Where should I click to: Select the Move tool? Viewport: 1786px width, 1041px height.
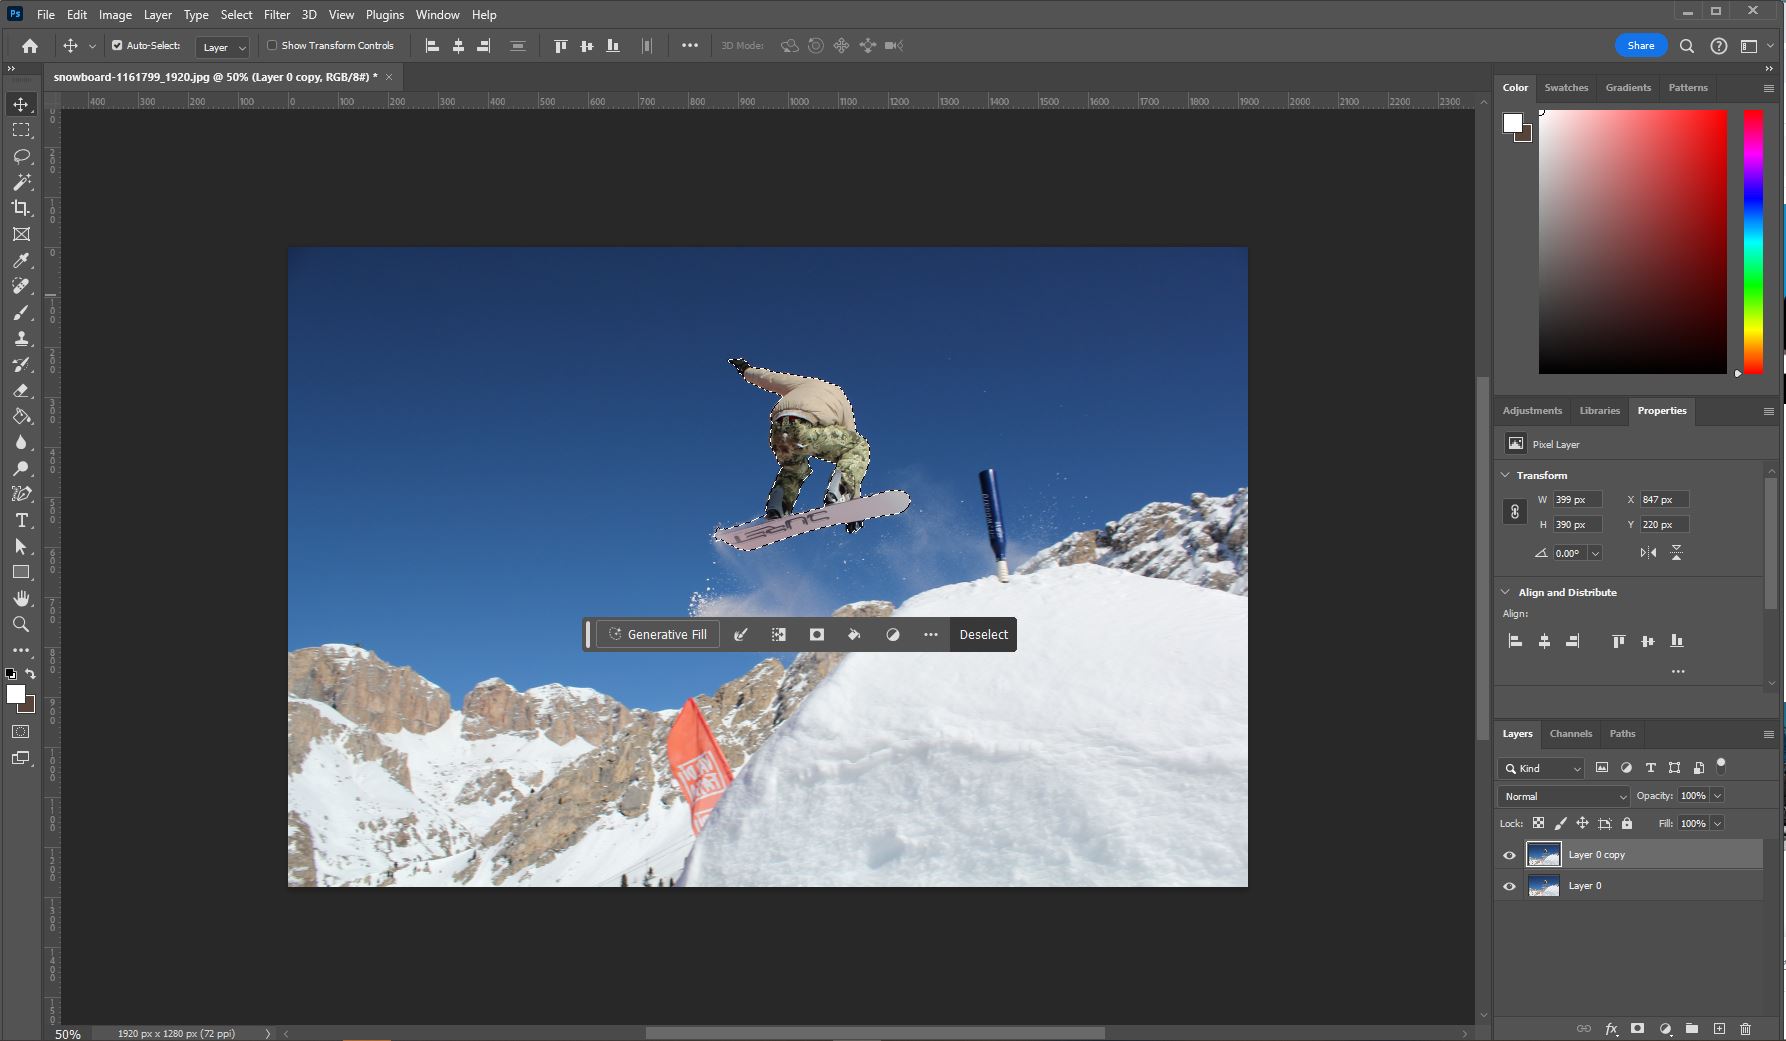[x=21, y=104]
